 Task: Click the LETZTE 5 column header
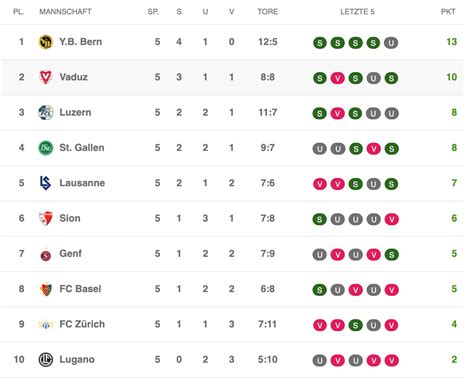tap(357, 12)
